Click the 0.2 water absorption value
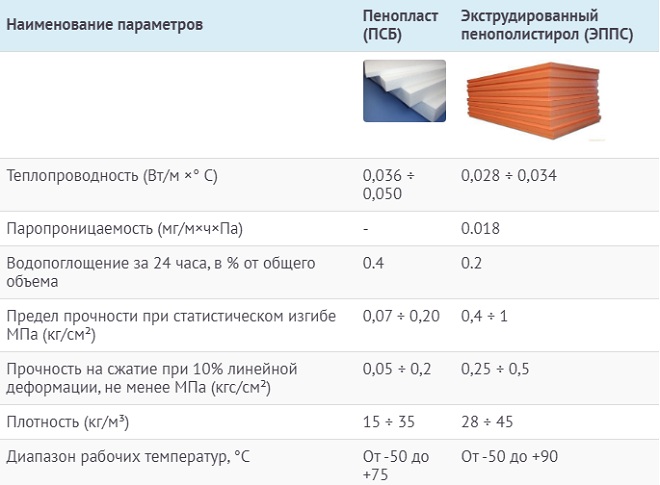The height and width of the screenshot is (485, 660). (471, 263)
